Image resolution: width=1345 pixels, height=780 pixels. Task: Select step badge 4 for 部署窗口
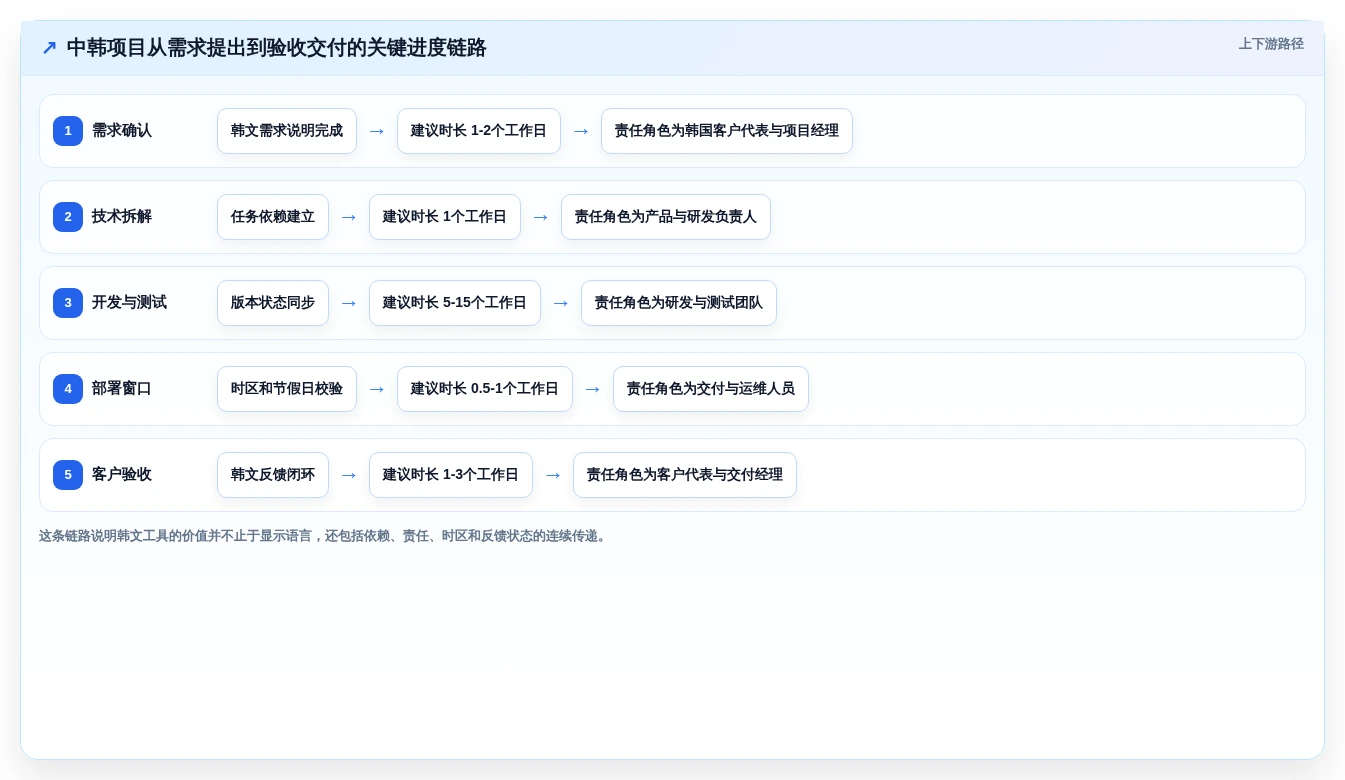point(68,389)
